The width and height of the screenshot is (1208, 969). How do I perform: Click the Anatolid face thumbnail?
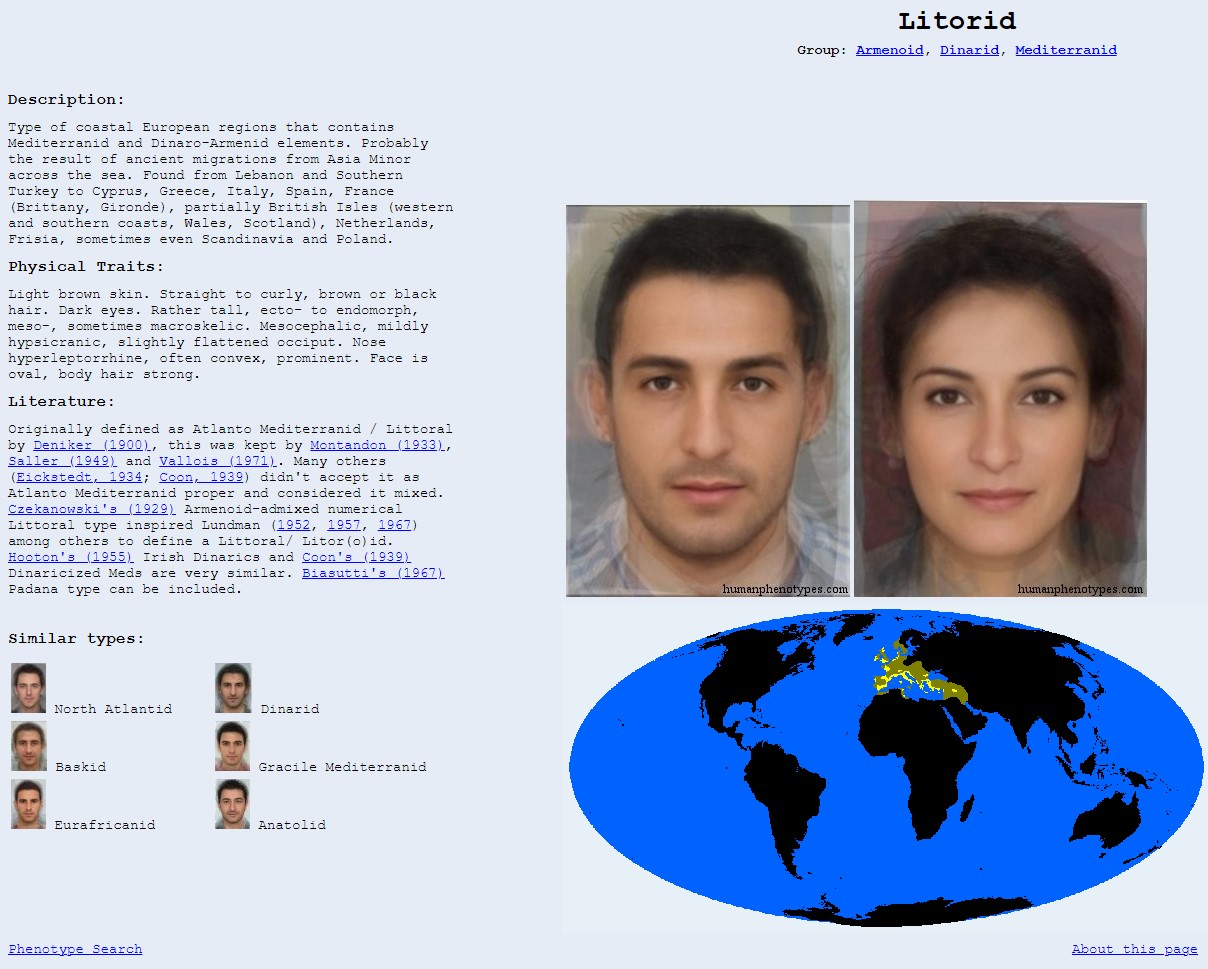click(x=232, y=804)
